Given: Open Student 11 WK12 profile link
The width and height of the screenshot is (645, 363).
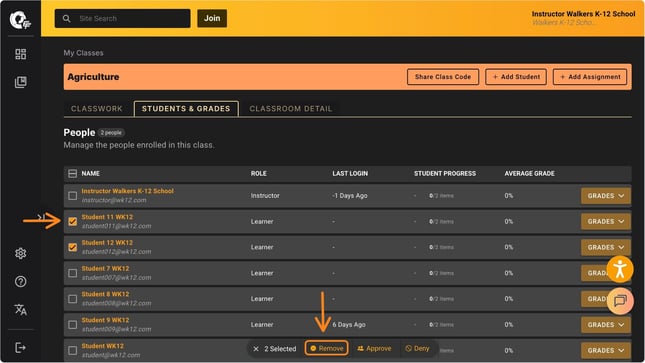Looking at the screenshot, I should [x=107, y=217].
